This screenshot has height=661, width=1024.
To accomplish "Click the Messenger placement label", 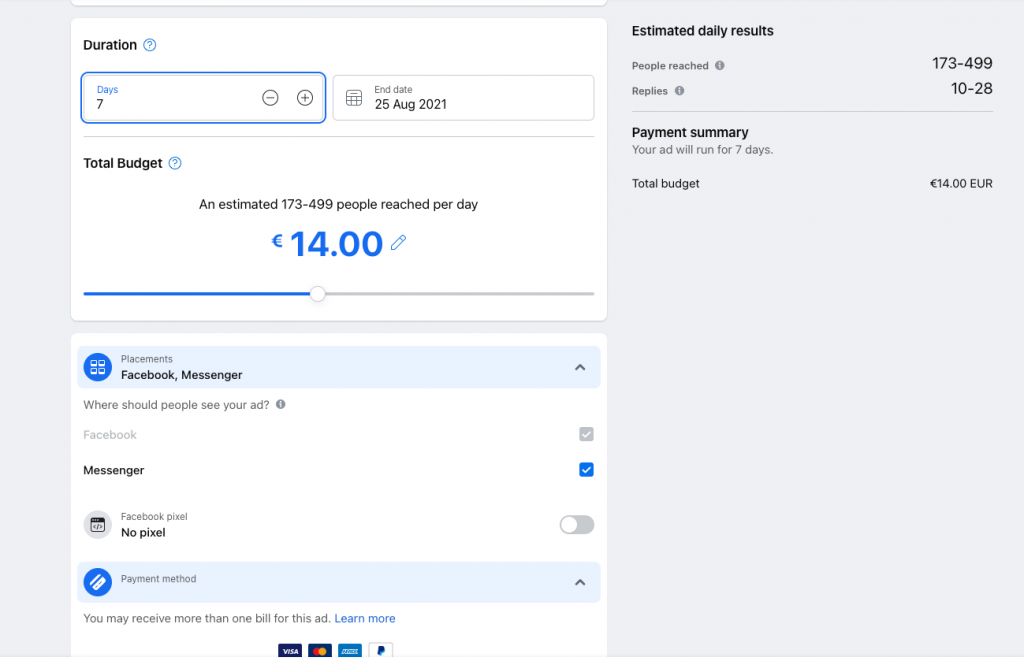I will pos(114,470).
